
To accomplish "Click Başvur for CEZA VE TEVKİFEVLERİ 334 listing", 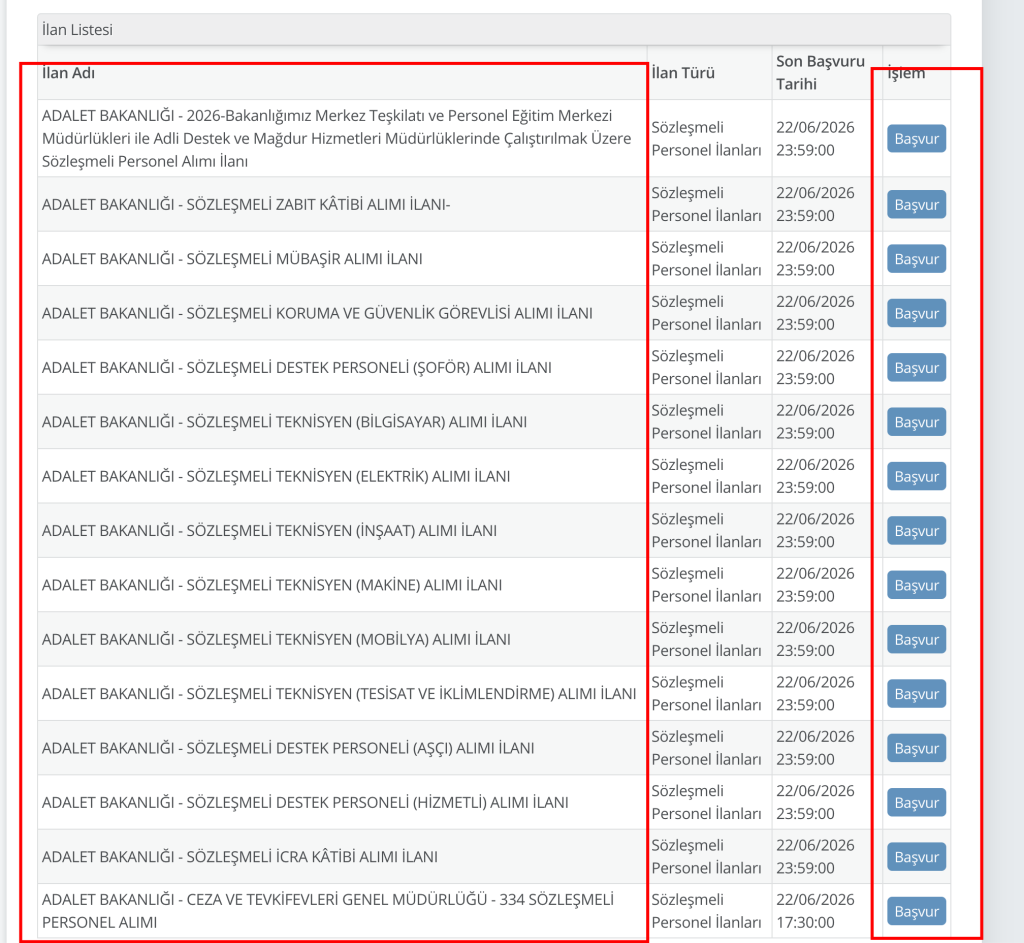I will click(x=916, y=911).
